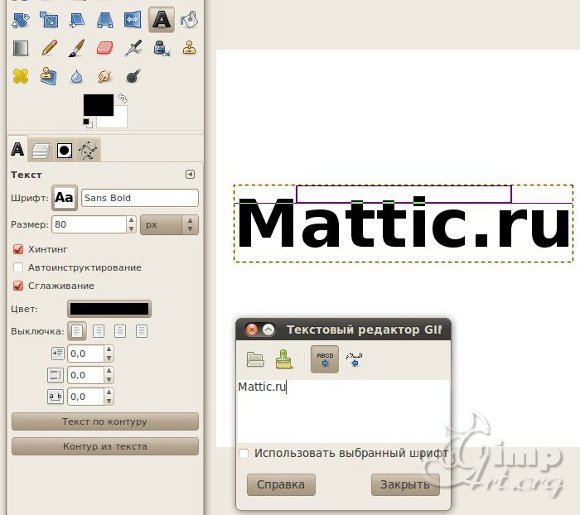
Task: Select the Heal tool
Action: pyautogui.click(x=21, y=77)
